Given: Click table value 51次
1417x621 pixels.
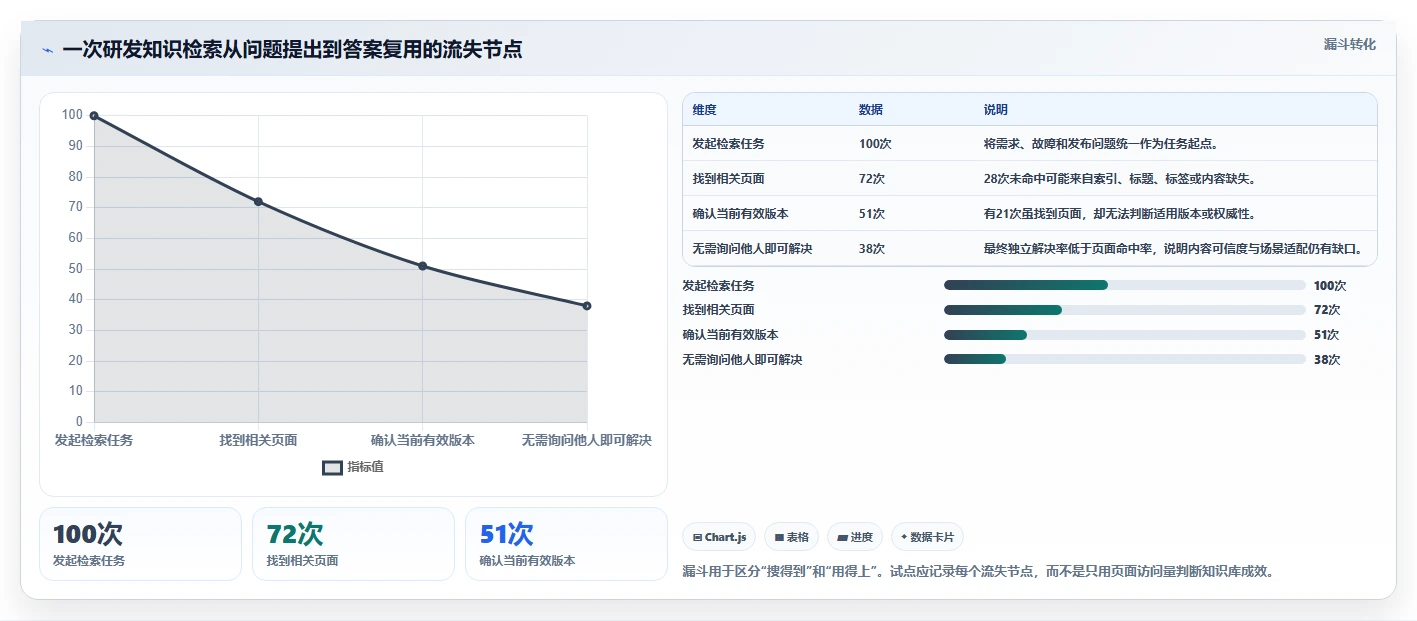Looking at the screenshot, I should pyautogui.click(x=872, y=214).
